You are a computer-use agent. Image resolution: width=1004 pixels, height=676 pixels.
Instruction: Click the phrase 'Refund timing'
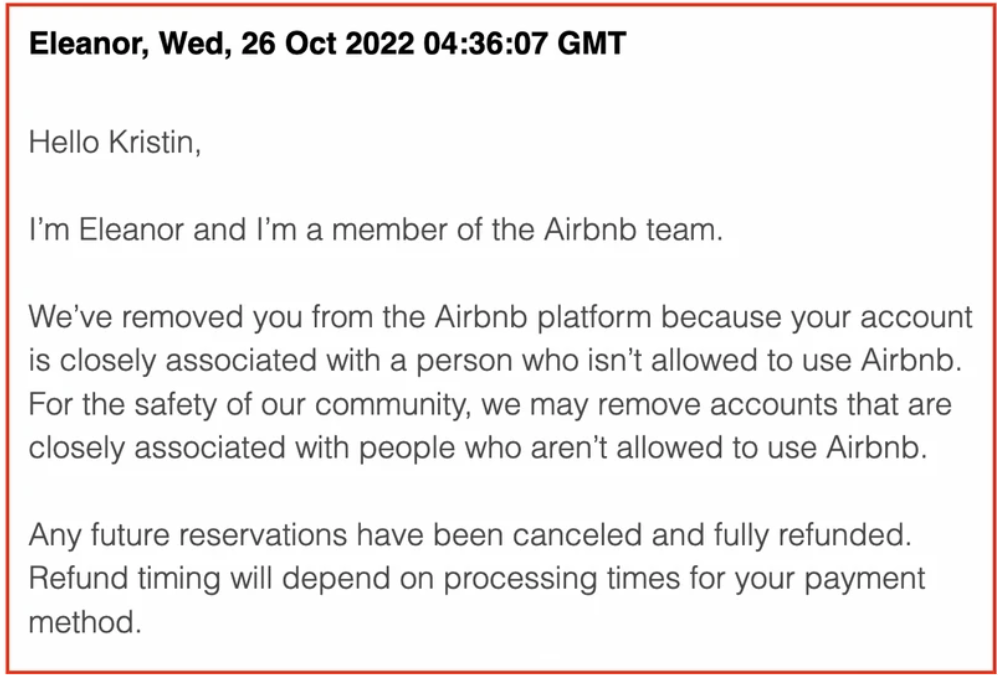pos(125,578)
